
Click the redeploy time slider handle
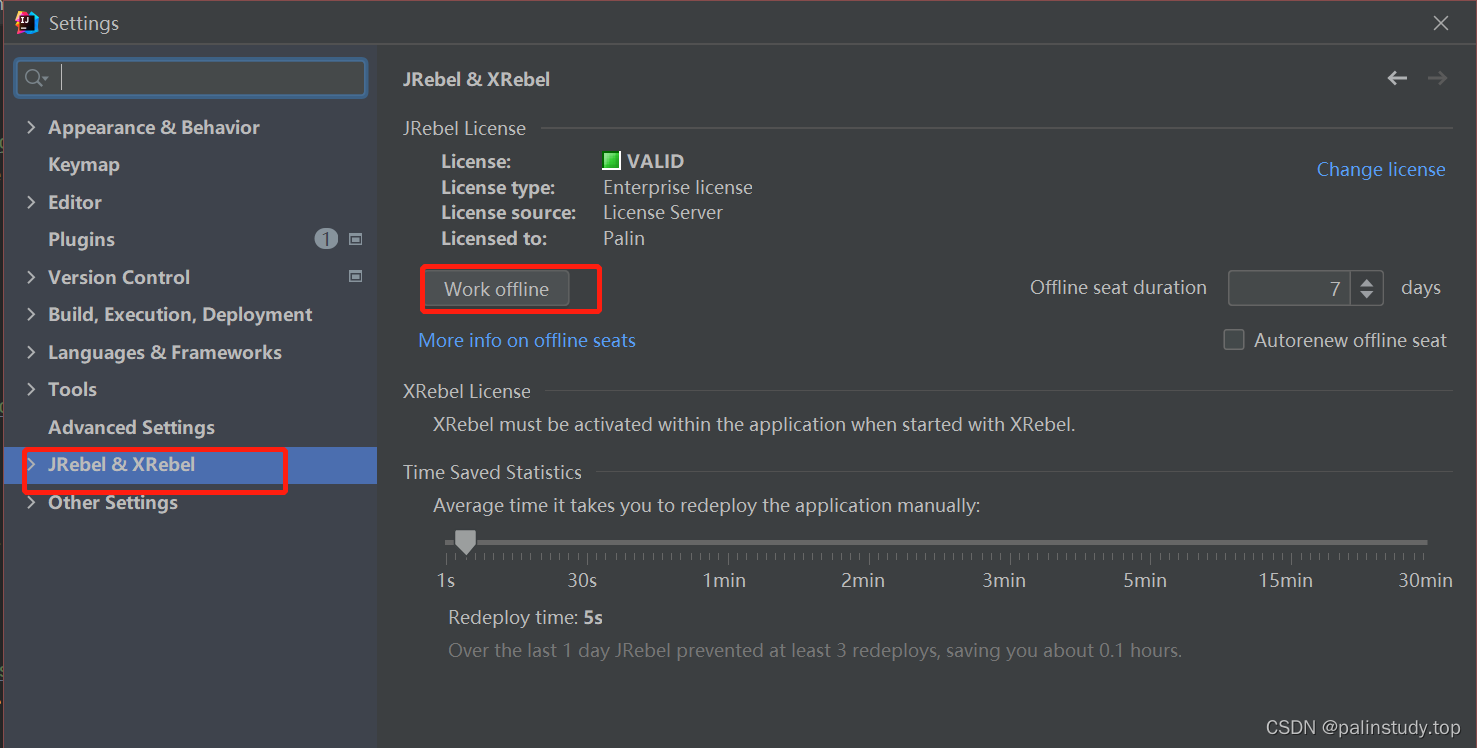pos(465,542)
